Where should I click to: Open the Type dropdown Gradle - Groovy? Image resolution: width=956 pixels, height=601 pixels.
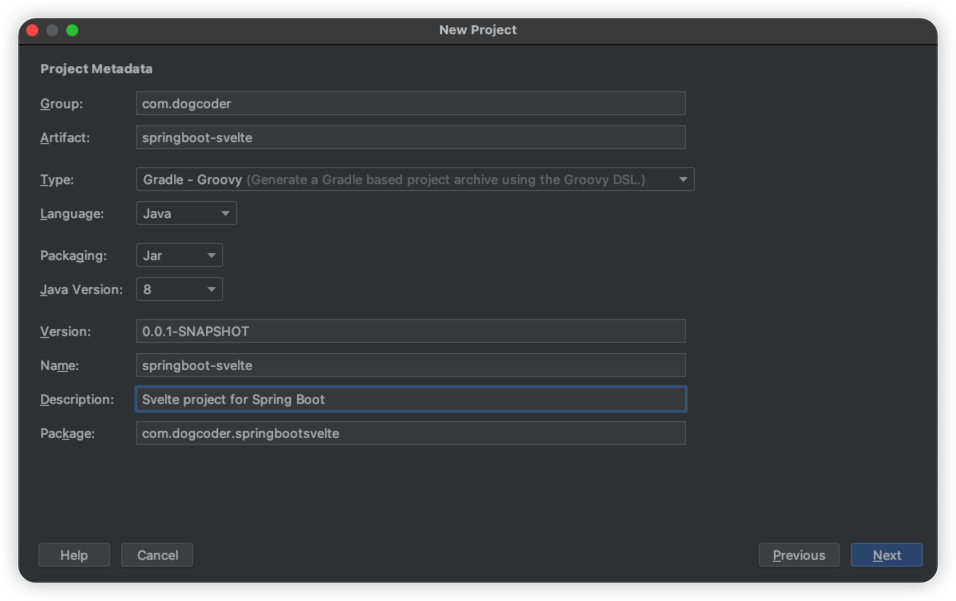pyautogui.click(x=415, y=179)
